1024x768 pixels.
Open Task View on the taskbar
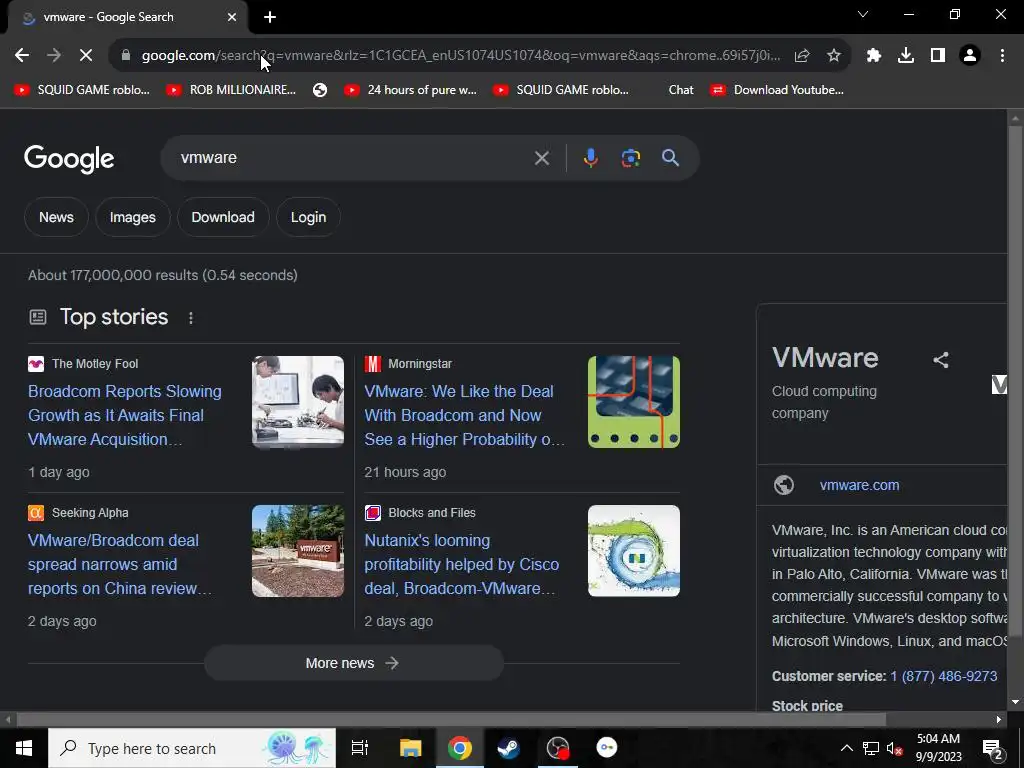360,748
